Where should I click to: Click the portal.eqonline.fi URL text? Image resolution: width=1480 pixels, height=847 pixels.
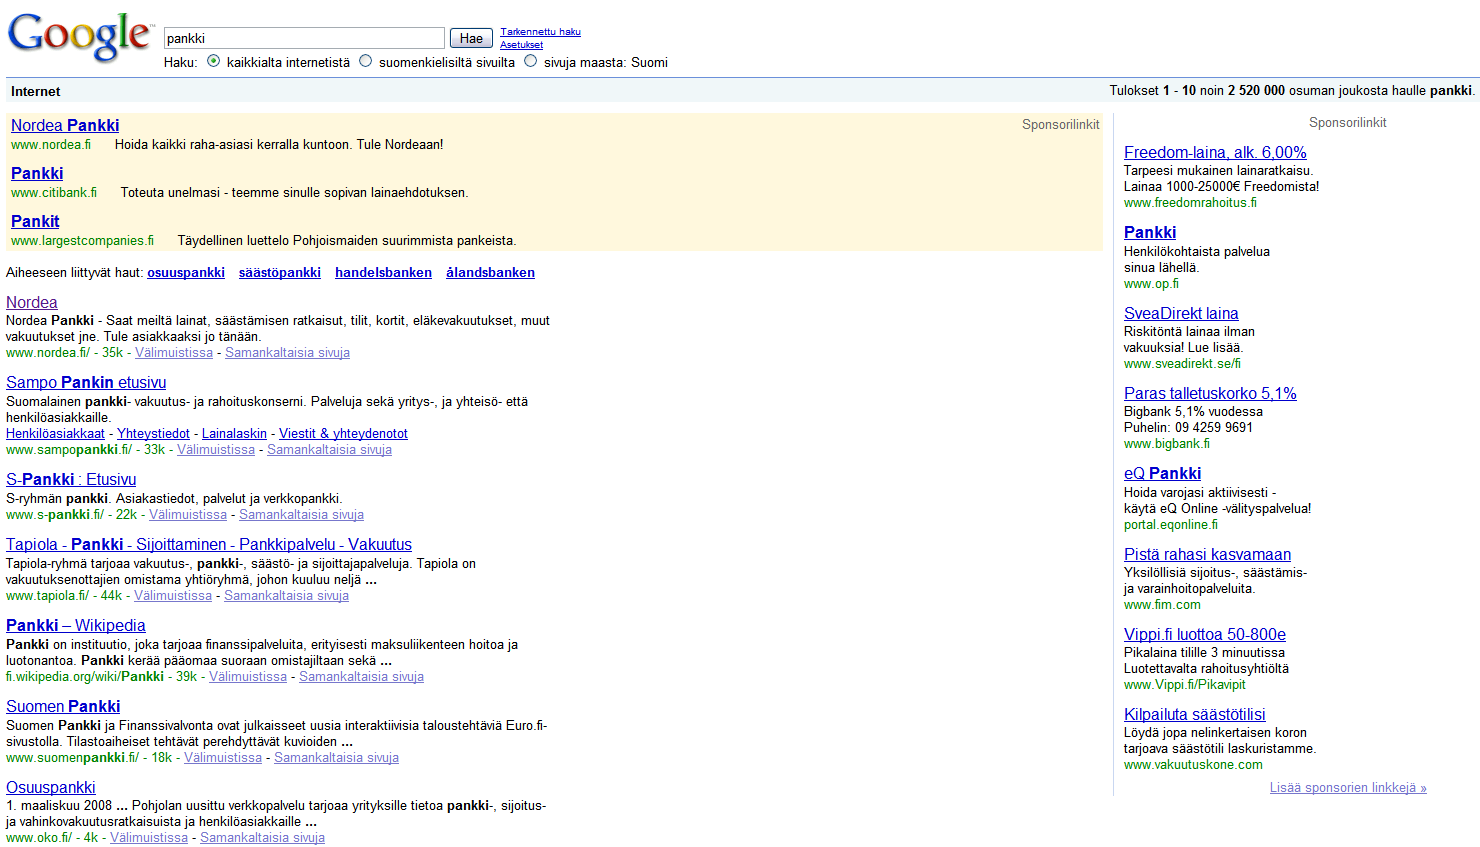[x=1171, y=525]
